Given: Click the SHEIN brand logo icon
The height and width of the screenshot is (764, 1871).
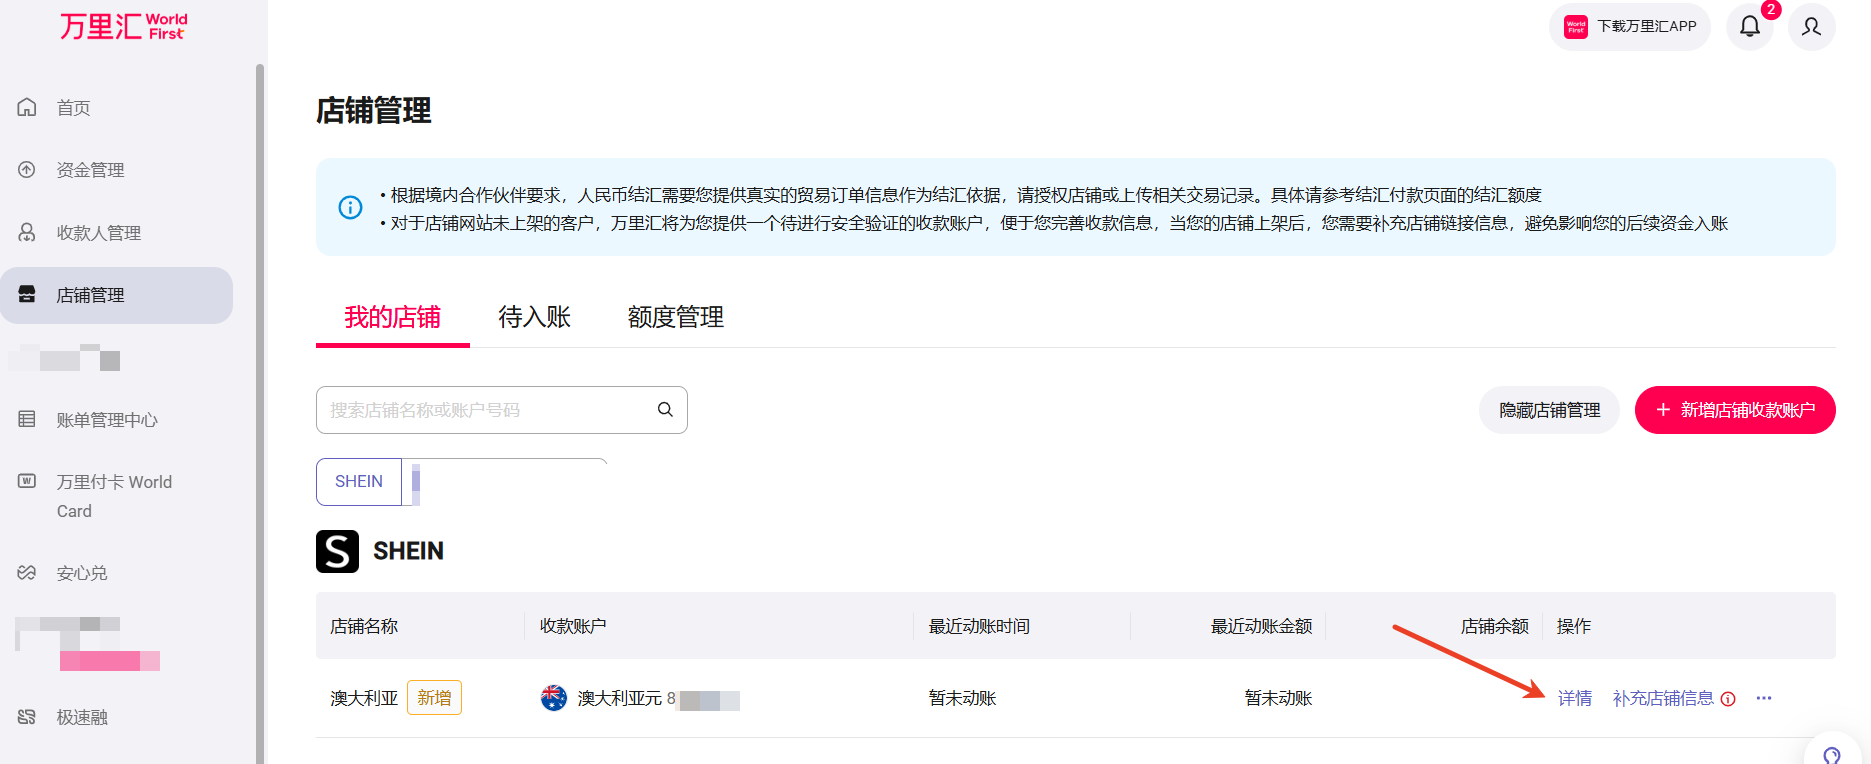Looking at the screenshot, I should [x=338, y=551].
